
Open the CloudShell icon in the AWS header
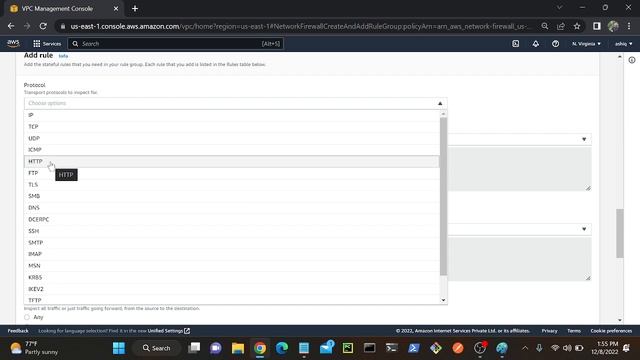click(x=516, y=44)
